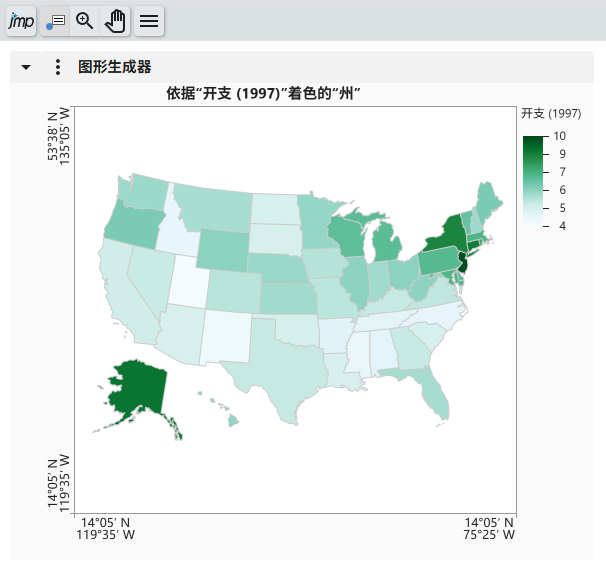
Task: Select the tooltip annotation tool
Action: click(55, 21)
